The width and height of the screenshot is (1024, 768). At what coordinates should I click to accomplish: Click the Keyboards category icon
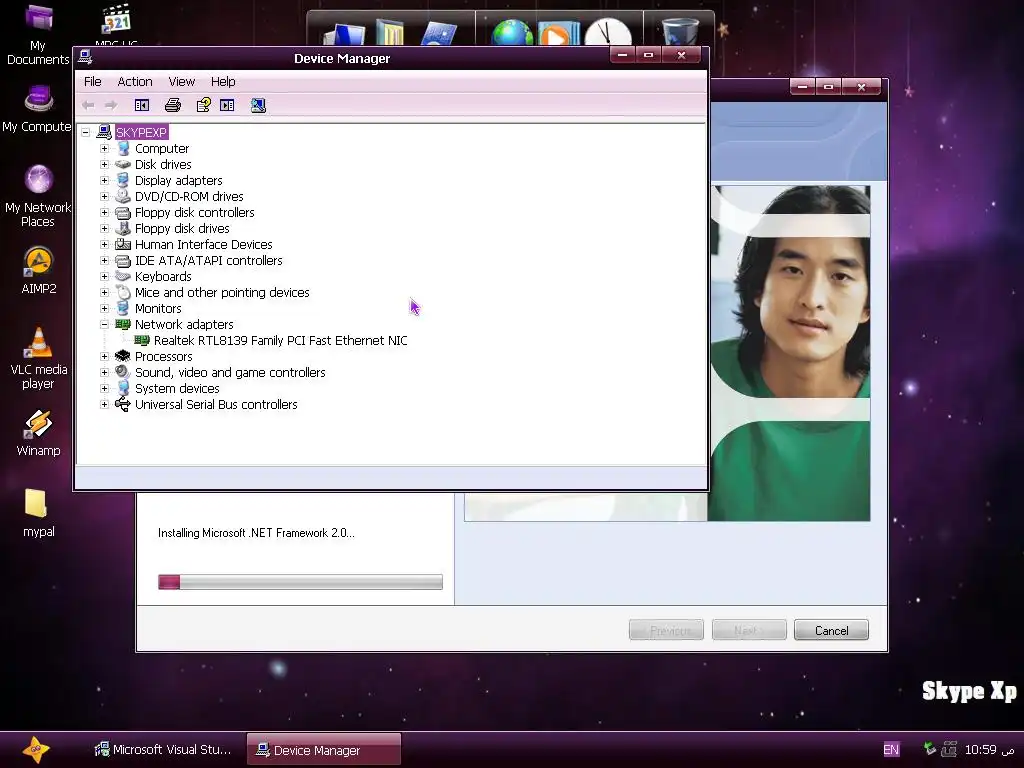coord(123,276)
